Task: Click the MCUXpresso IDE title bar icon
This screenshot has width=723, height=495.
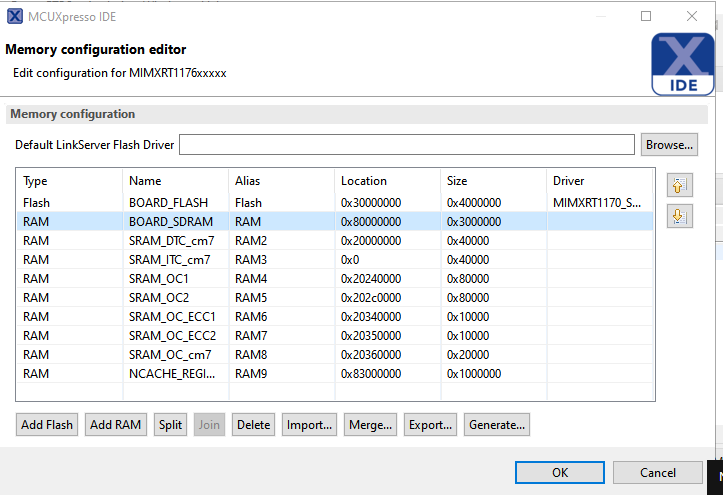Action: coord(15,16)
